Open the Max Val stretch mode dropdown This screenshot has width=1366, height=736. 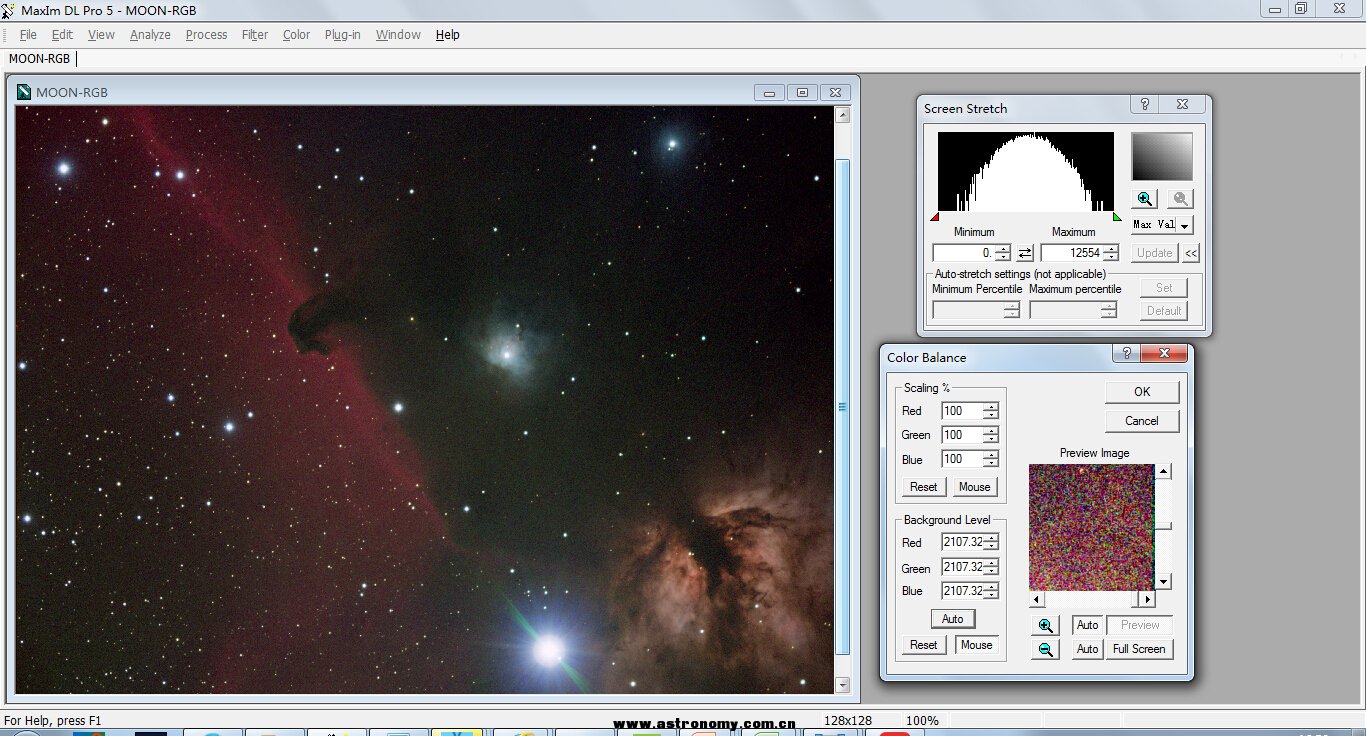(1185, 226)
